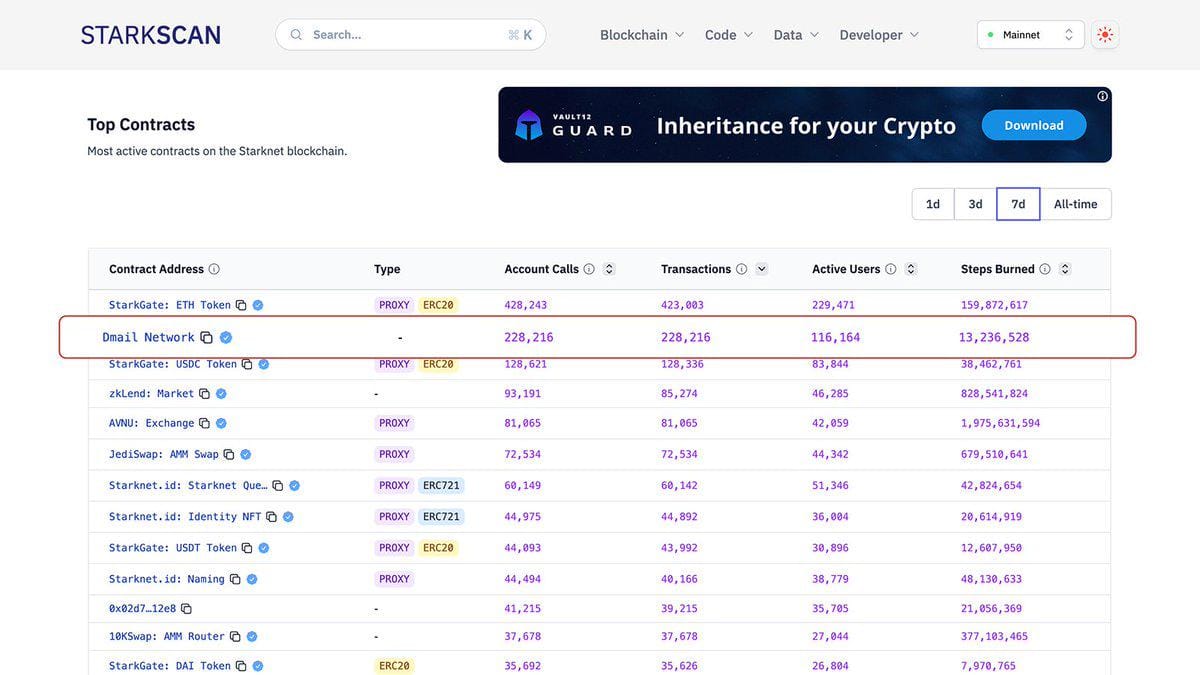Open the StarkScan logo homepage
This screenshot has width=1200, height=675.
[151, 35]
